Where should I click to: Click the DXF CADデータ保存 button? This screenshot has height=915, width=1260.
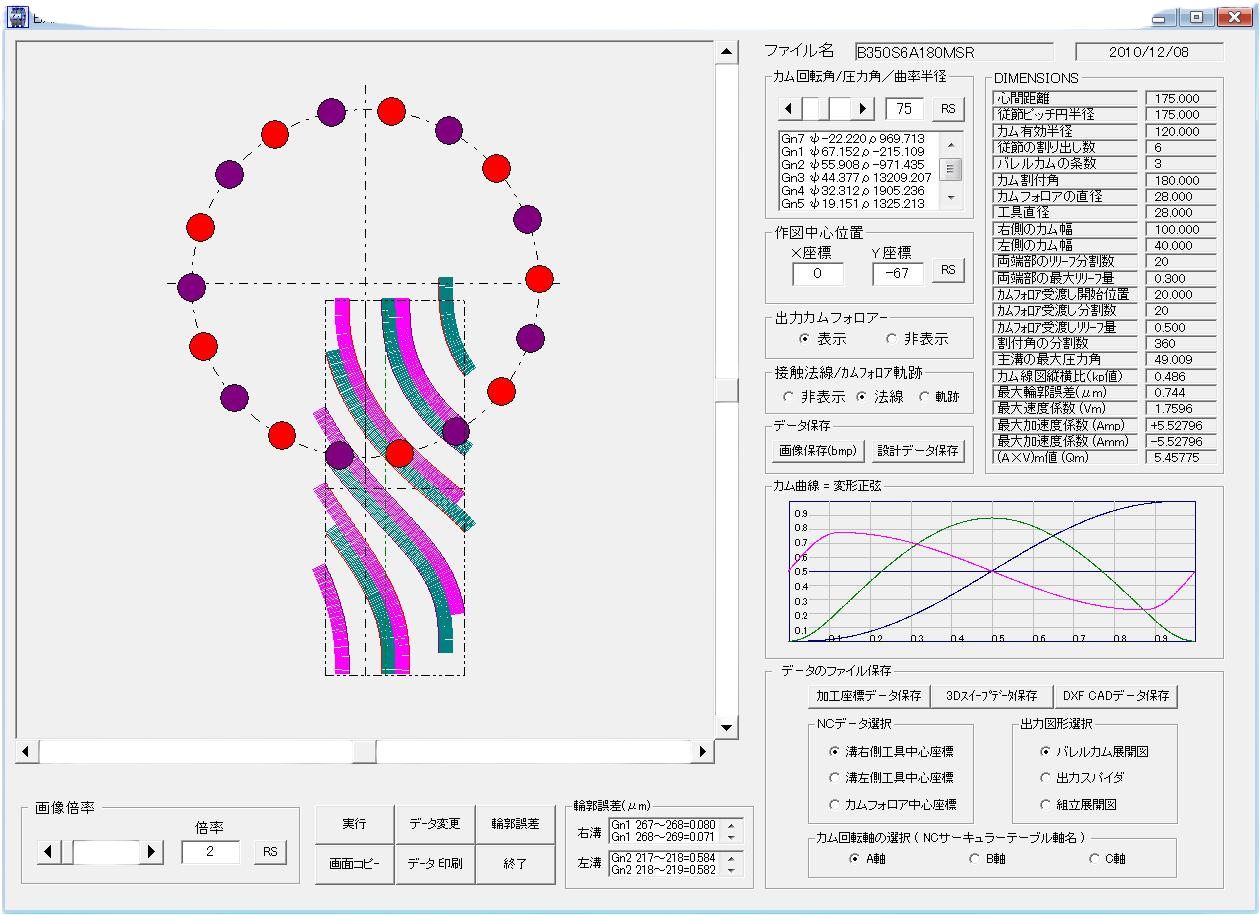coord(1115,695)
